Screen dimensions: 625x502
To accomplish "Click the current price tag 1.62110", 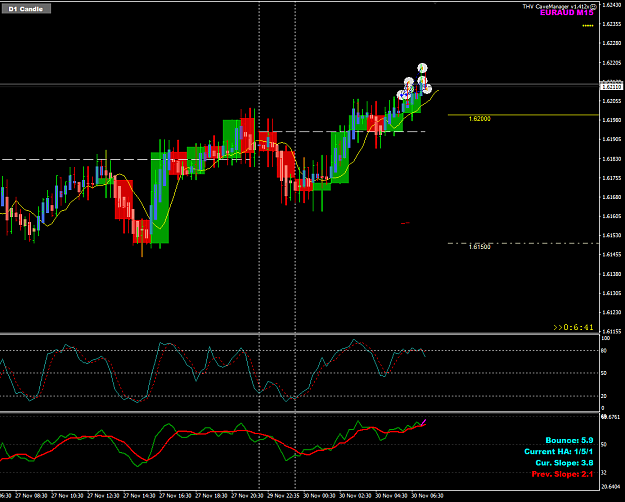I will [x=612, y=87].
